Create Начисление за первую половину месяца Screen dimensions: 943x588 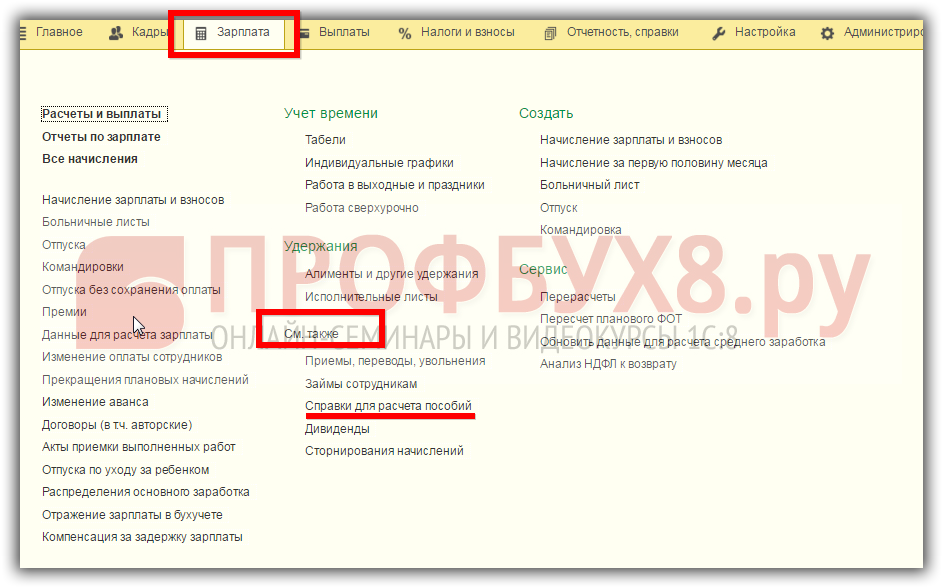point(653,163)
